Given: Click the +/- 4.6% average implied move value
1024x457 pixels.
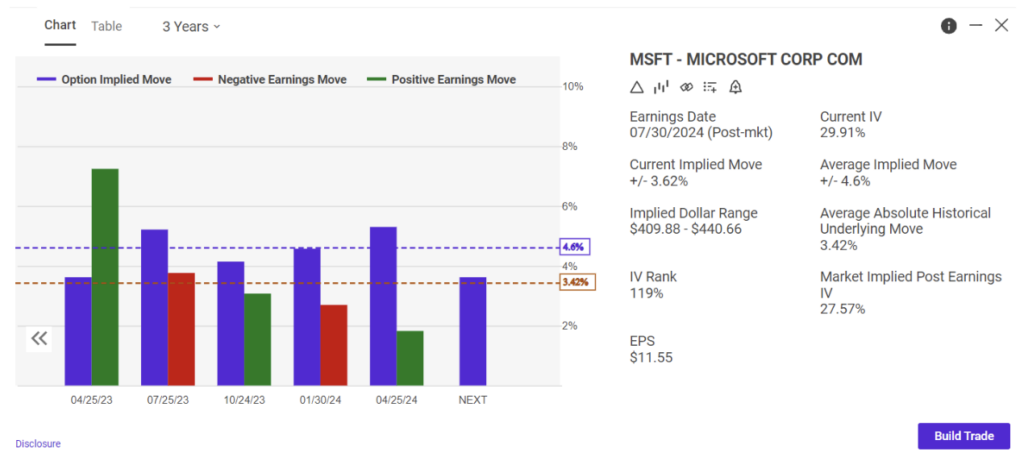Looking at the screenshot, I should [845, 181].
